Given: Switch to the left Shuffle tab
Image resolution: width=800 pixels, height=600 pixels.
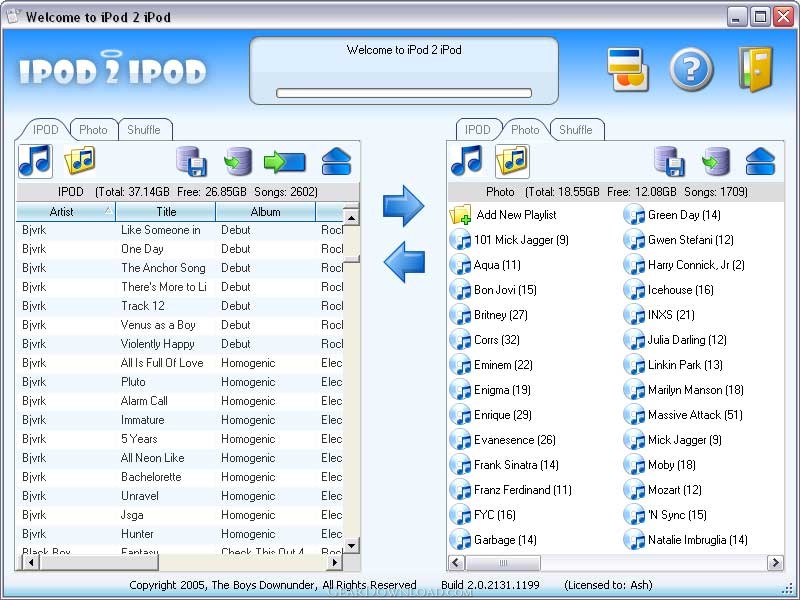Looking at the screenshot, I should pyautogui.click(x=144, y=130).
